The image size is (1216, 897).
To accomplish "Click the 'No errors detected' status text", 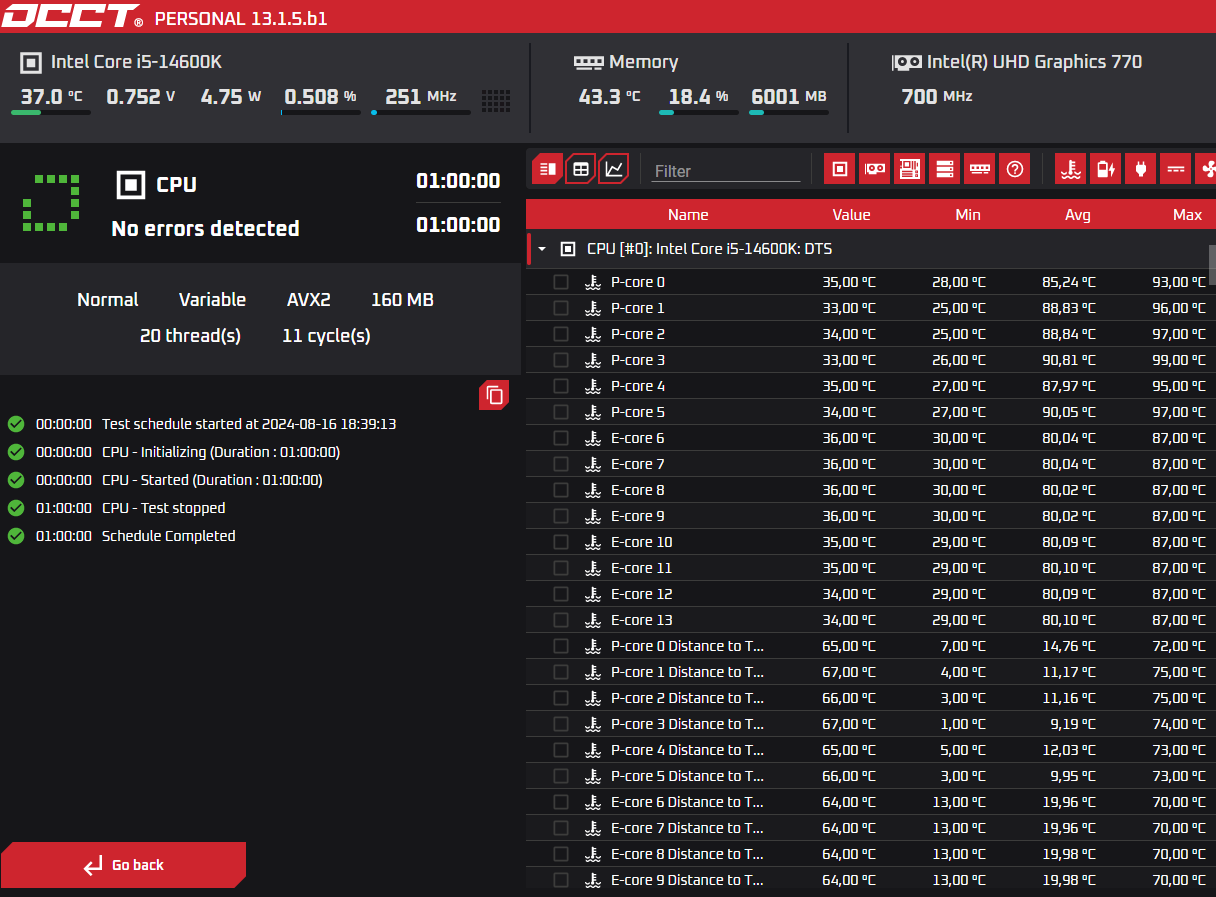I will point(205,229).
